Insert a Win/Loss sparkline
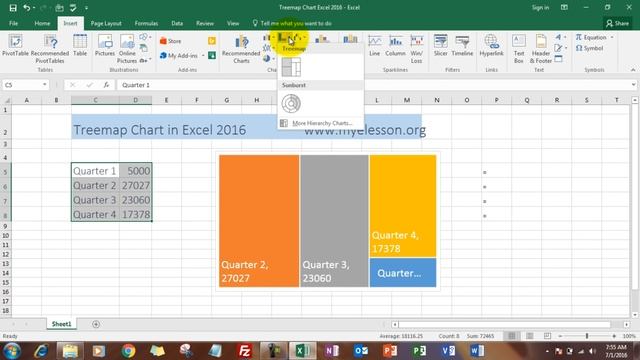 tap(416, 49)
